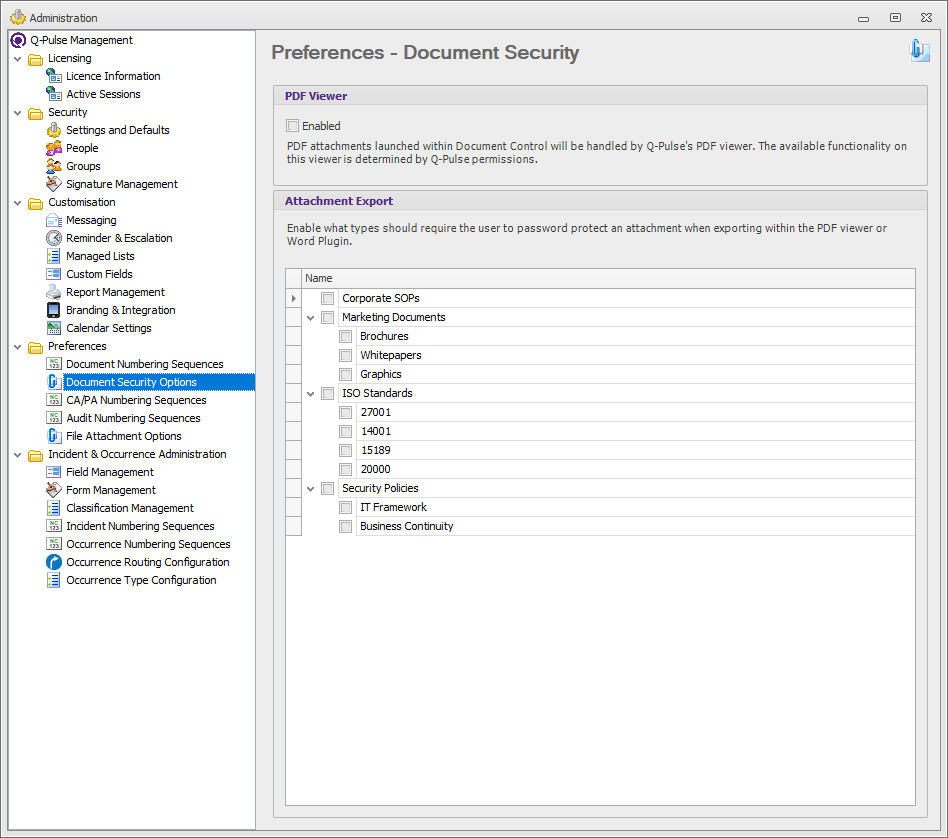Click the Form Management icon

click(x=54, y=490)
